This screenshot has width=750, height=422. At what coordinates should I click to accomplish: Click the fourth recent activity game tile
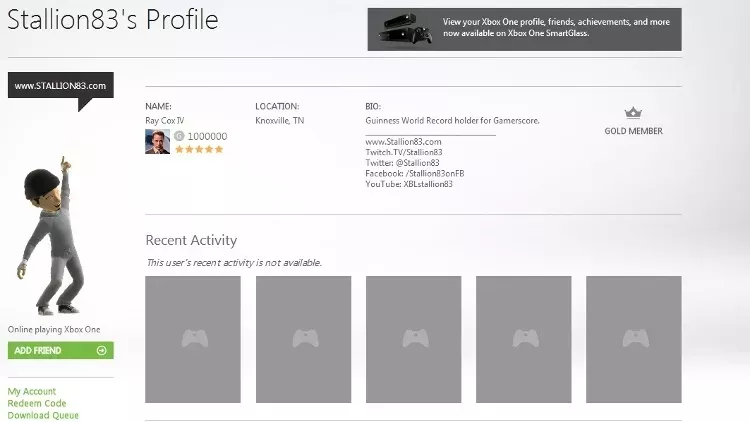click(524, 339)
